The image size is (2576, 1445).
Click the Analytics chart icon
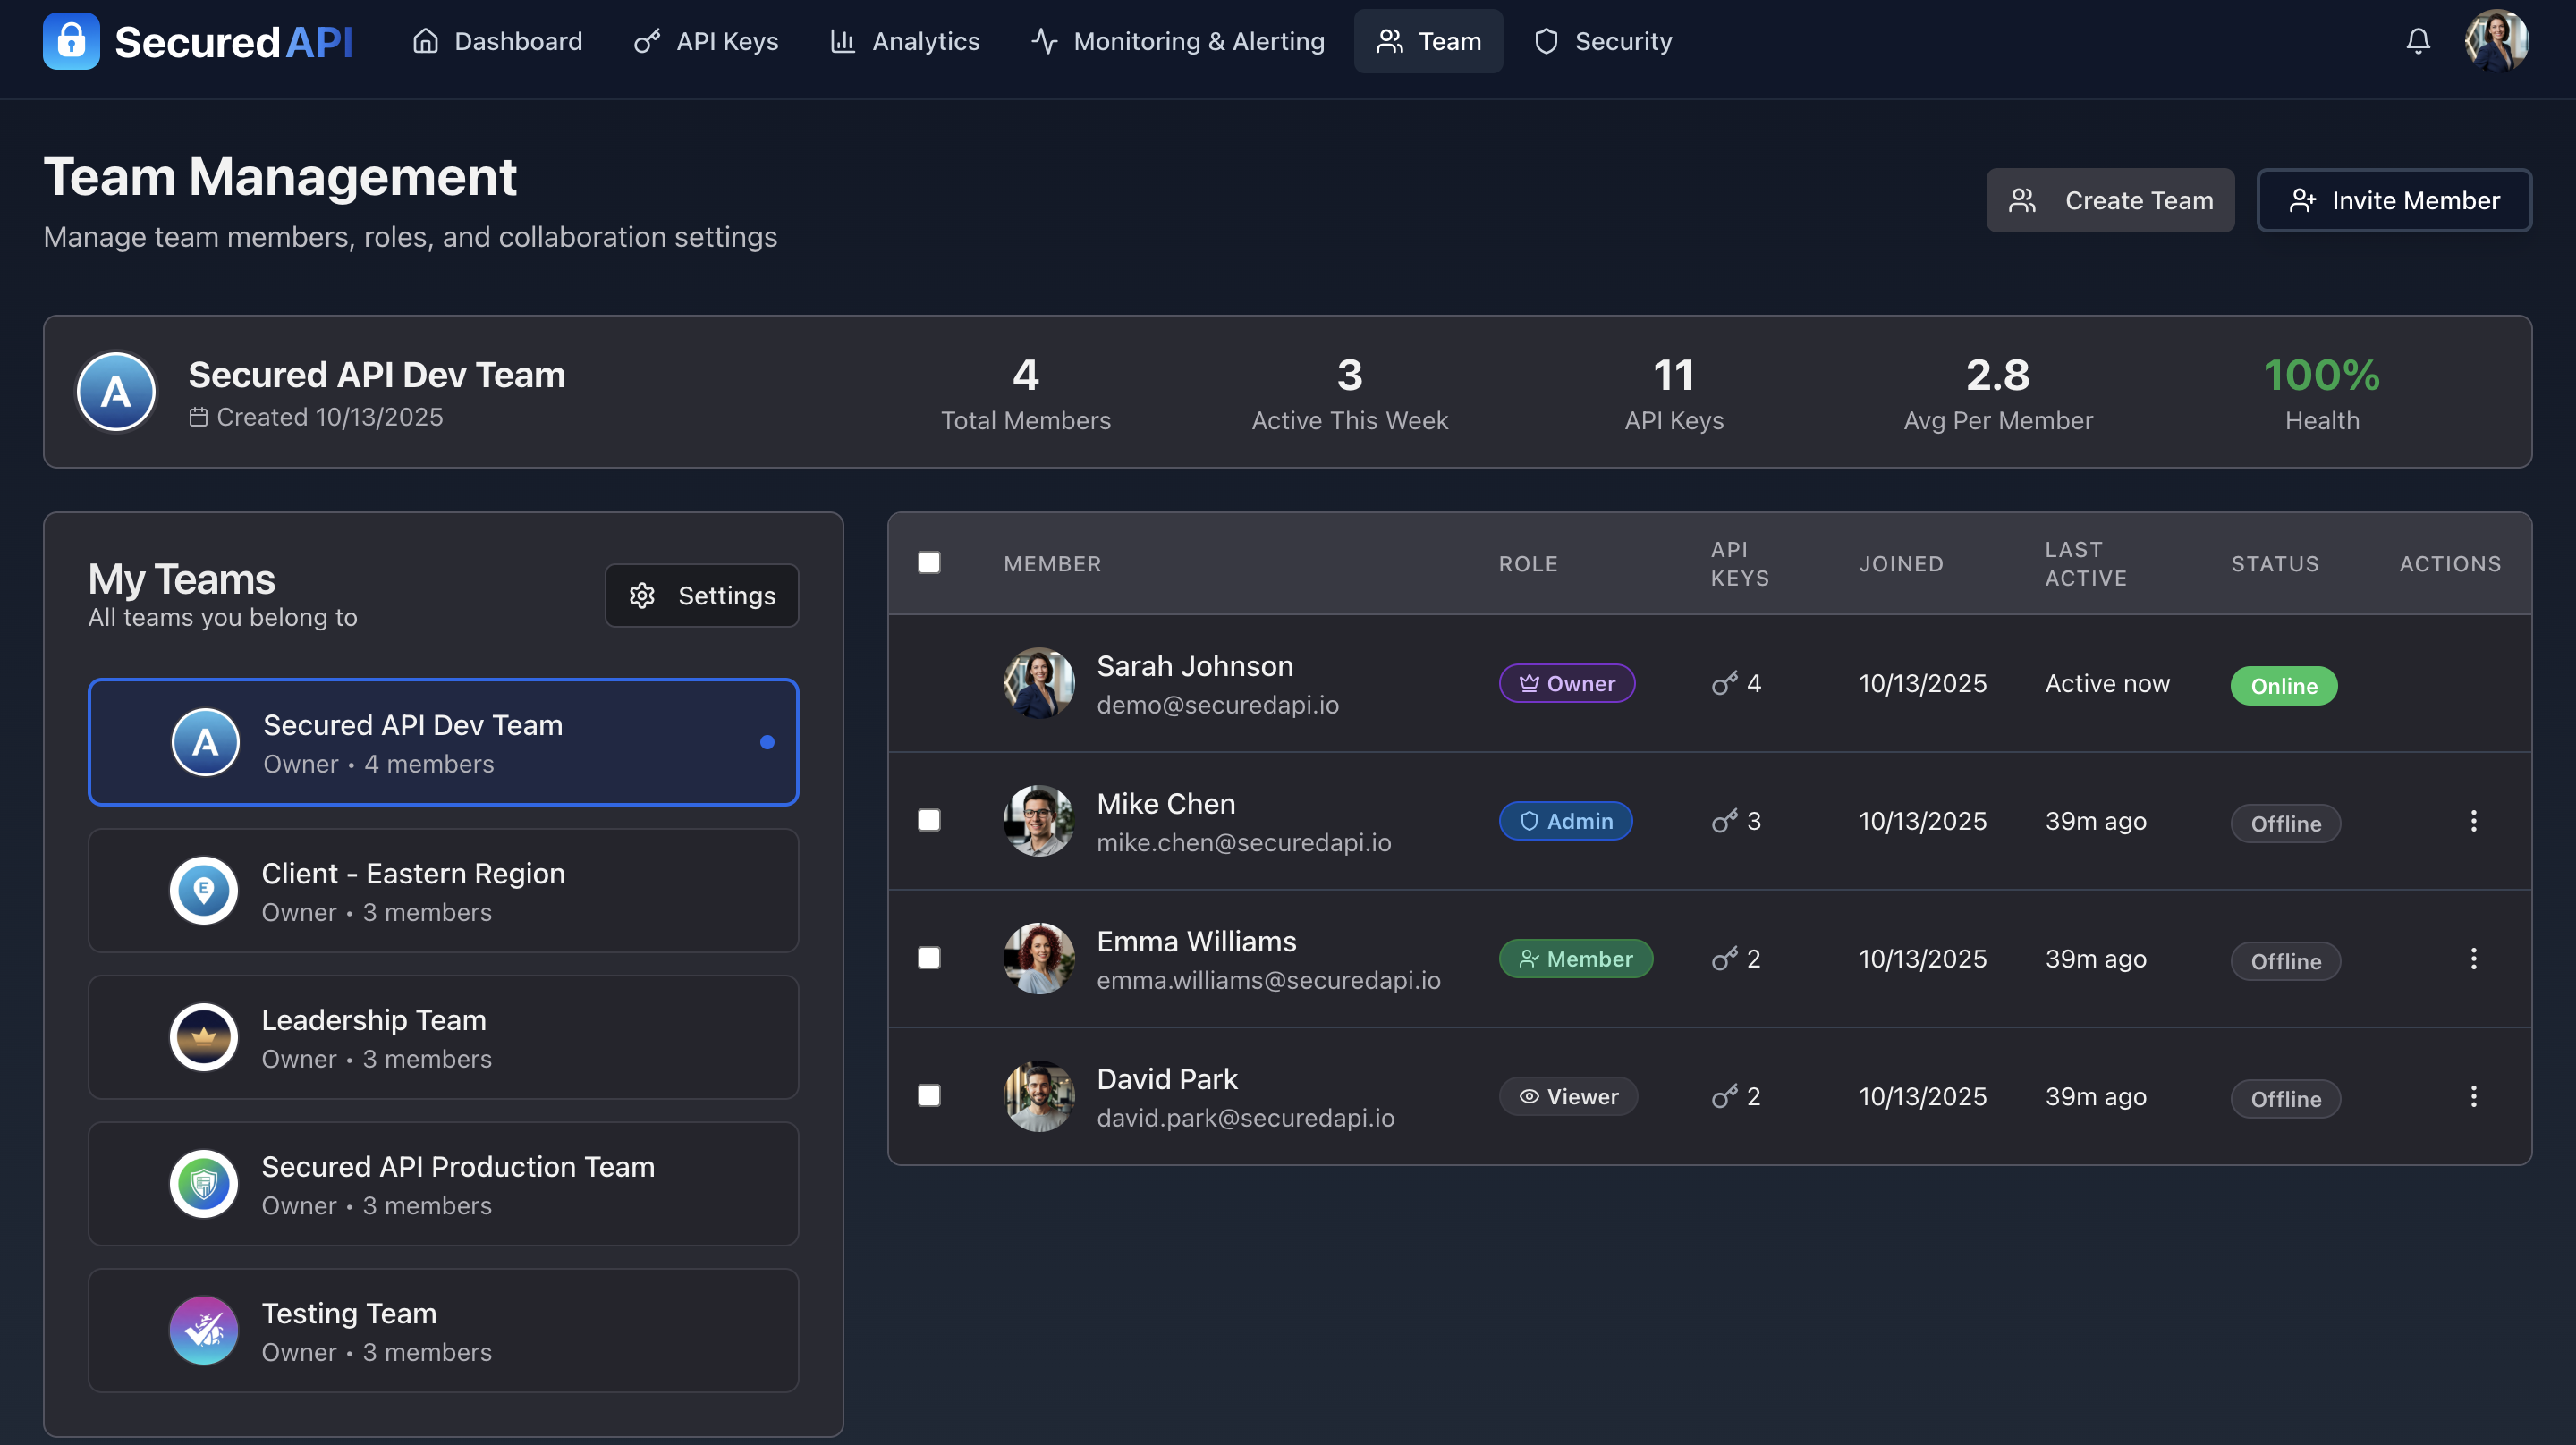point(843,41)
